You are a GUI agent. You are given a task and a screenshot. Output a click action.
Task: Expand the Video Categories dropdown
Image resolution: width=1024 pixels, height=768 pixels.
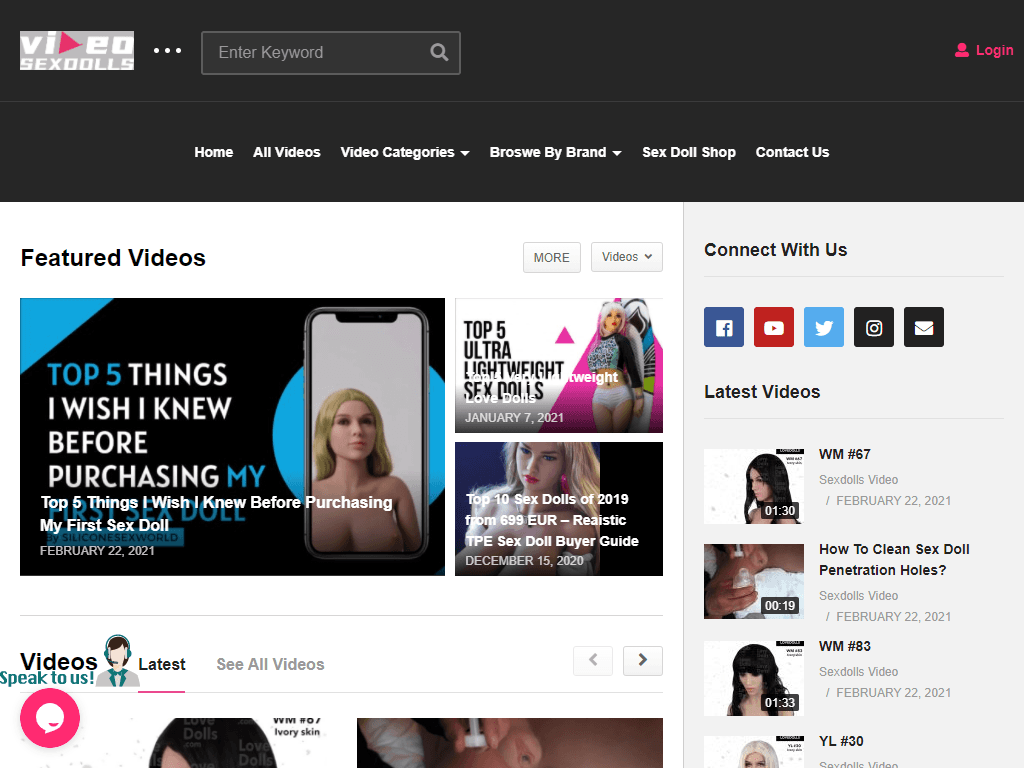pyautogui.click(x=404, y=152)
